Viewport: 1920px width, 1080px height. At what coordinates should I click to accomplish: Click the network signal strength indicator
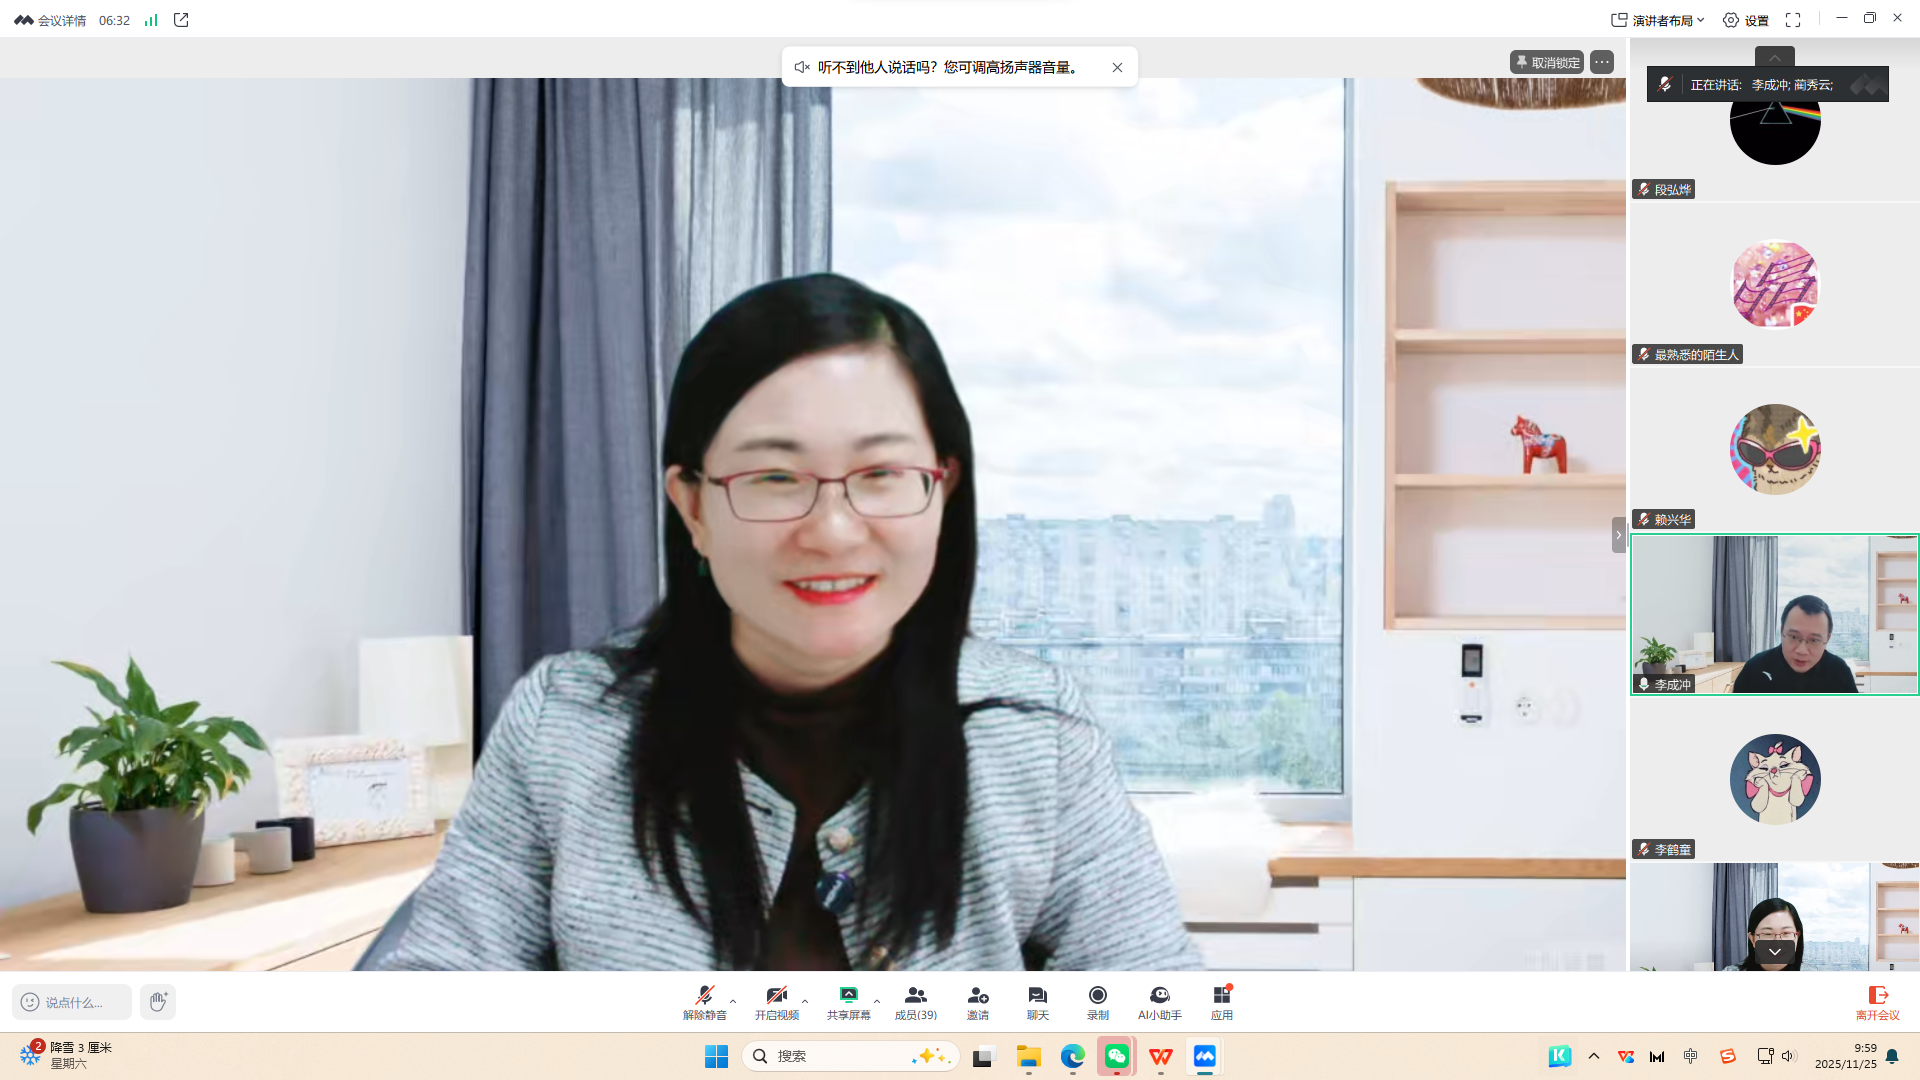pyautogui.click(x=151, y=20)
